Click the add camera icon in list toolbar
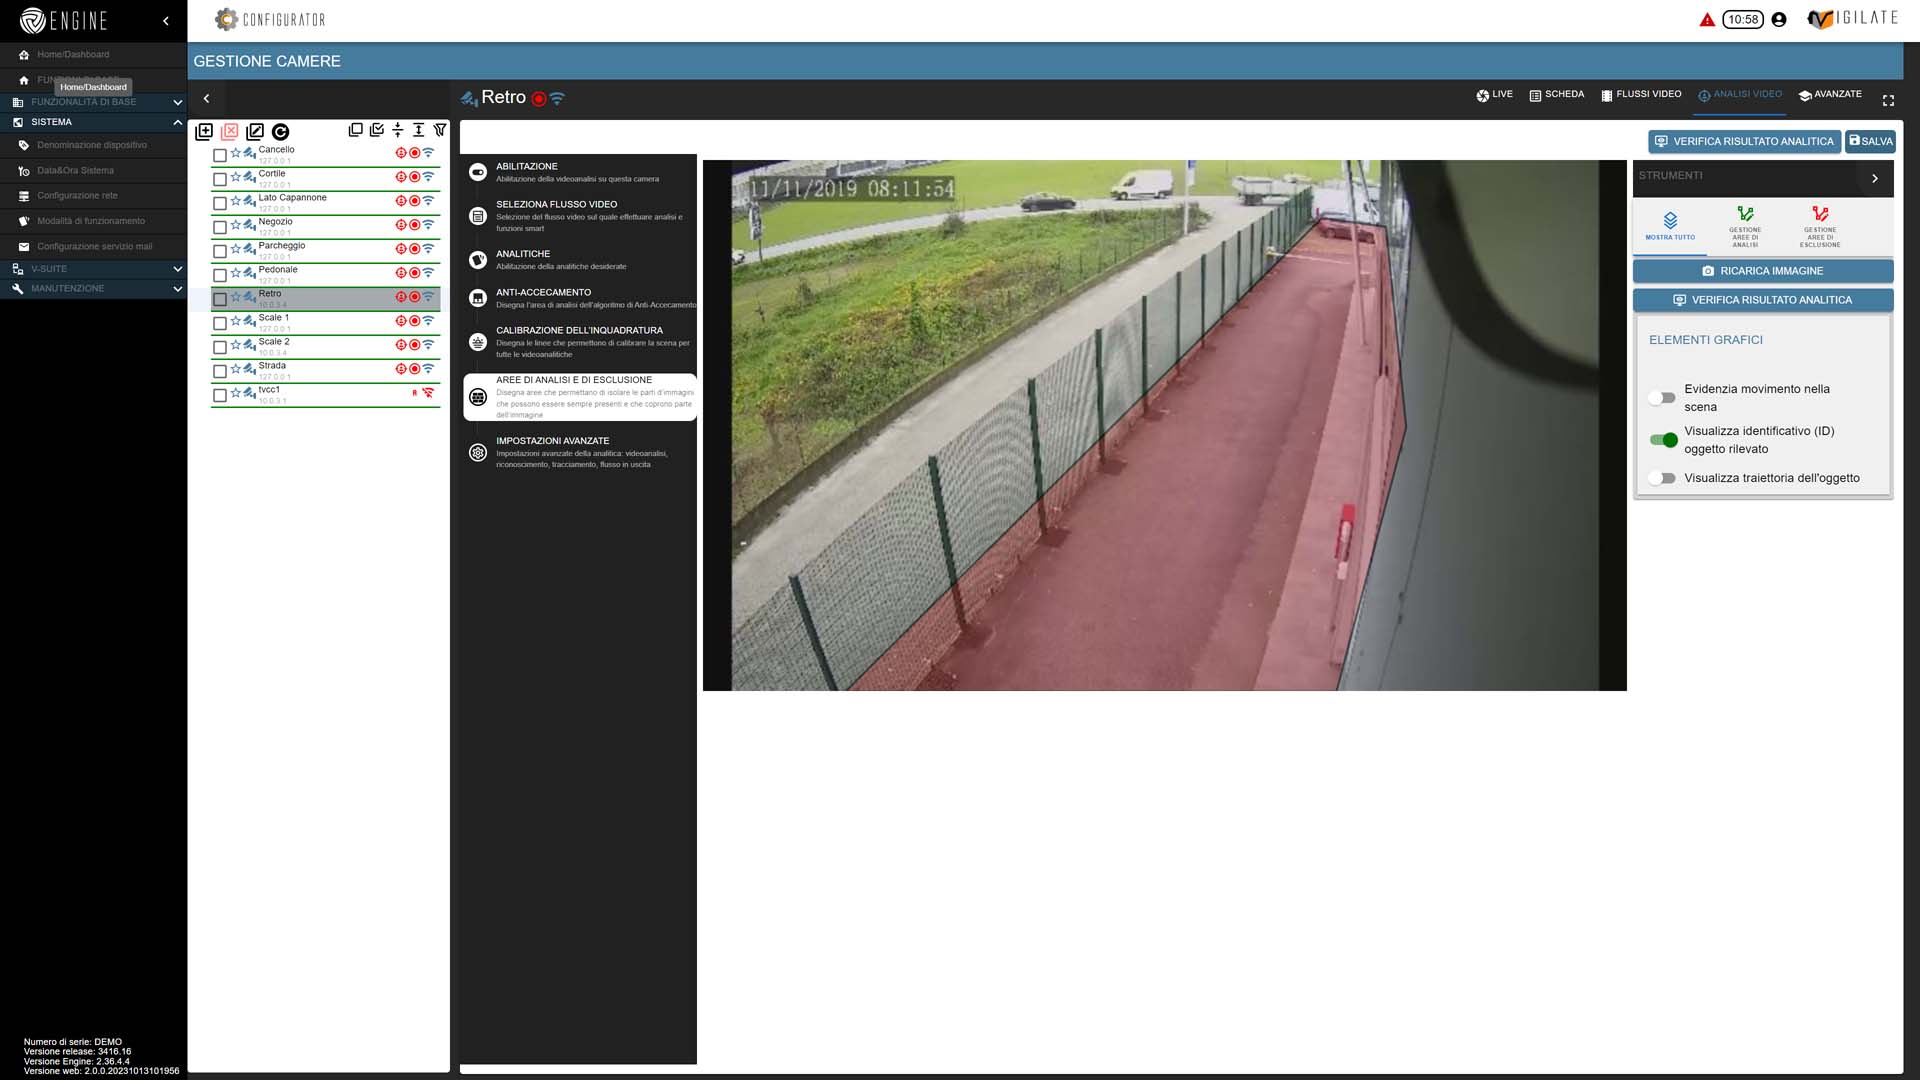The height and width of the screenshot is (1080, 1920). click(204, 131)
